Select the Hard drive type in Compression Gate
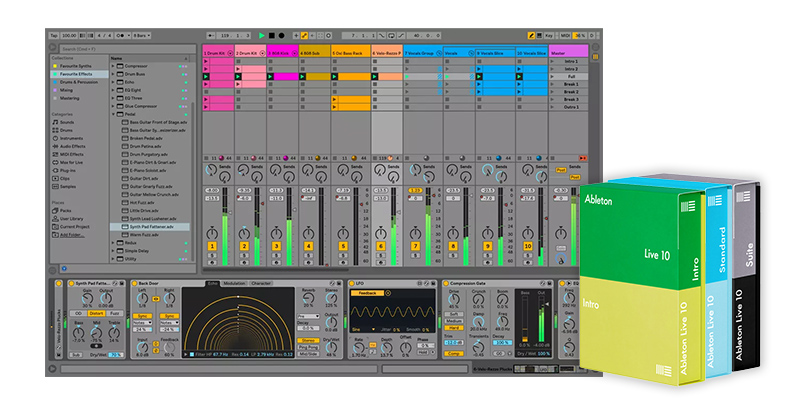Image resolution: width=800 pixels, height=400 pixels. (x=454, y=328)
